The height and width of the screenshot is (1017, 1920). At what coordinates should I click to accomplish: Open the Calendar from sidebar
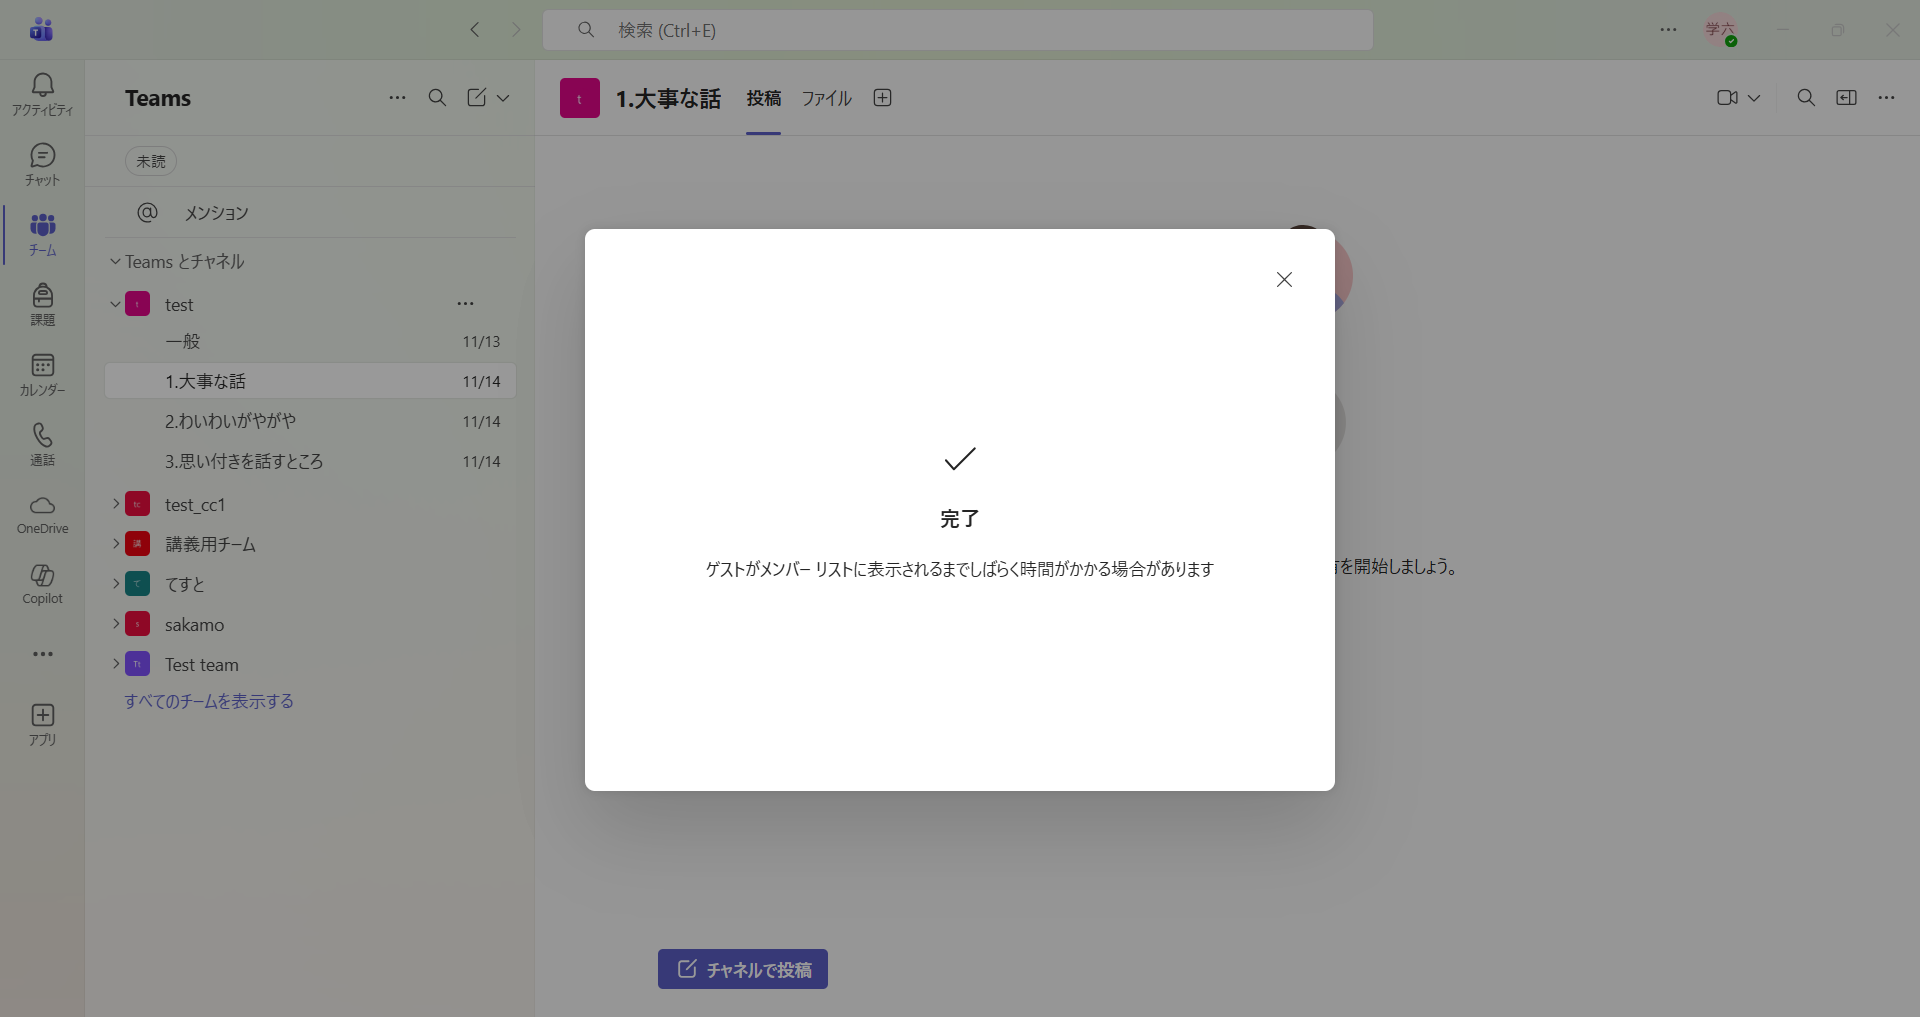pyautogui.click(x=42, y=374)
